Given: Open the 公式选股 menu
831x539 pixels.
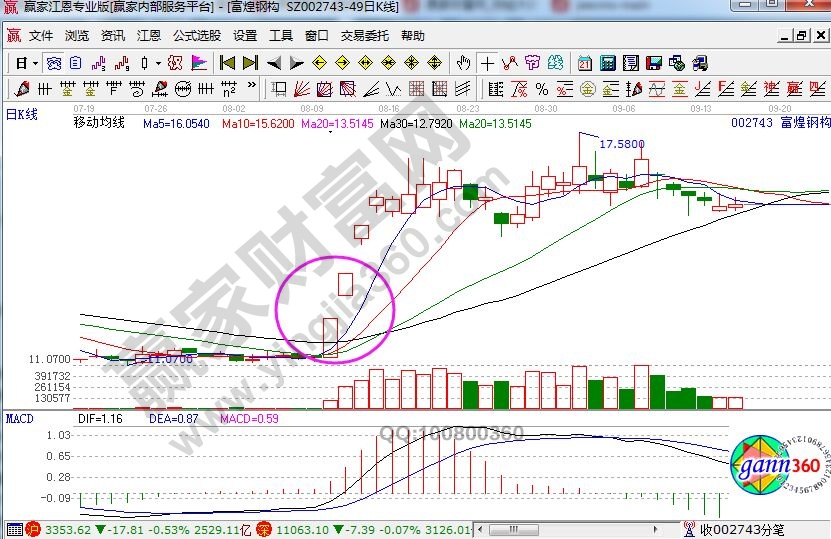Looking at the screenshot, I should coord(196,36).
